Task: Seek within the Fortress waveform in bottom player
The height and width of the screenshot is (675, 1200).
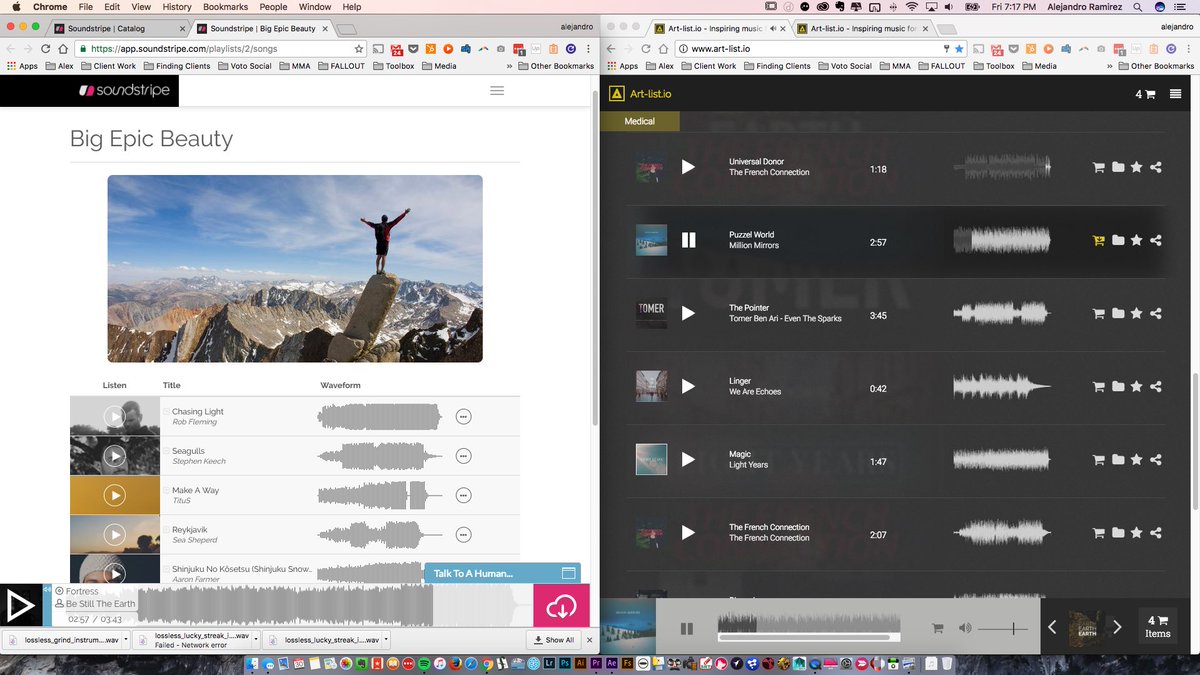Action: click(336, 605)
